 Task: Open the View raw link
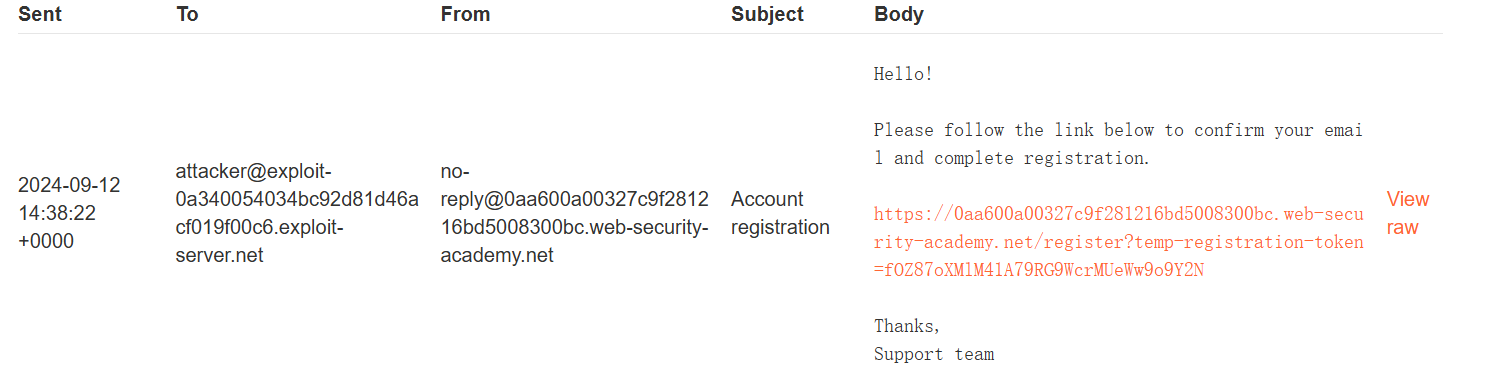1408,213
